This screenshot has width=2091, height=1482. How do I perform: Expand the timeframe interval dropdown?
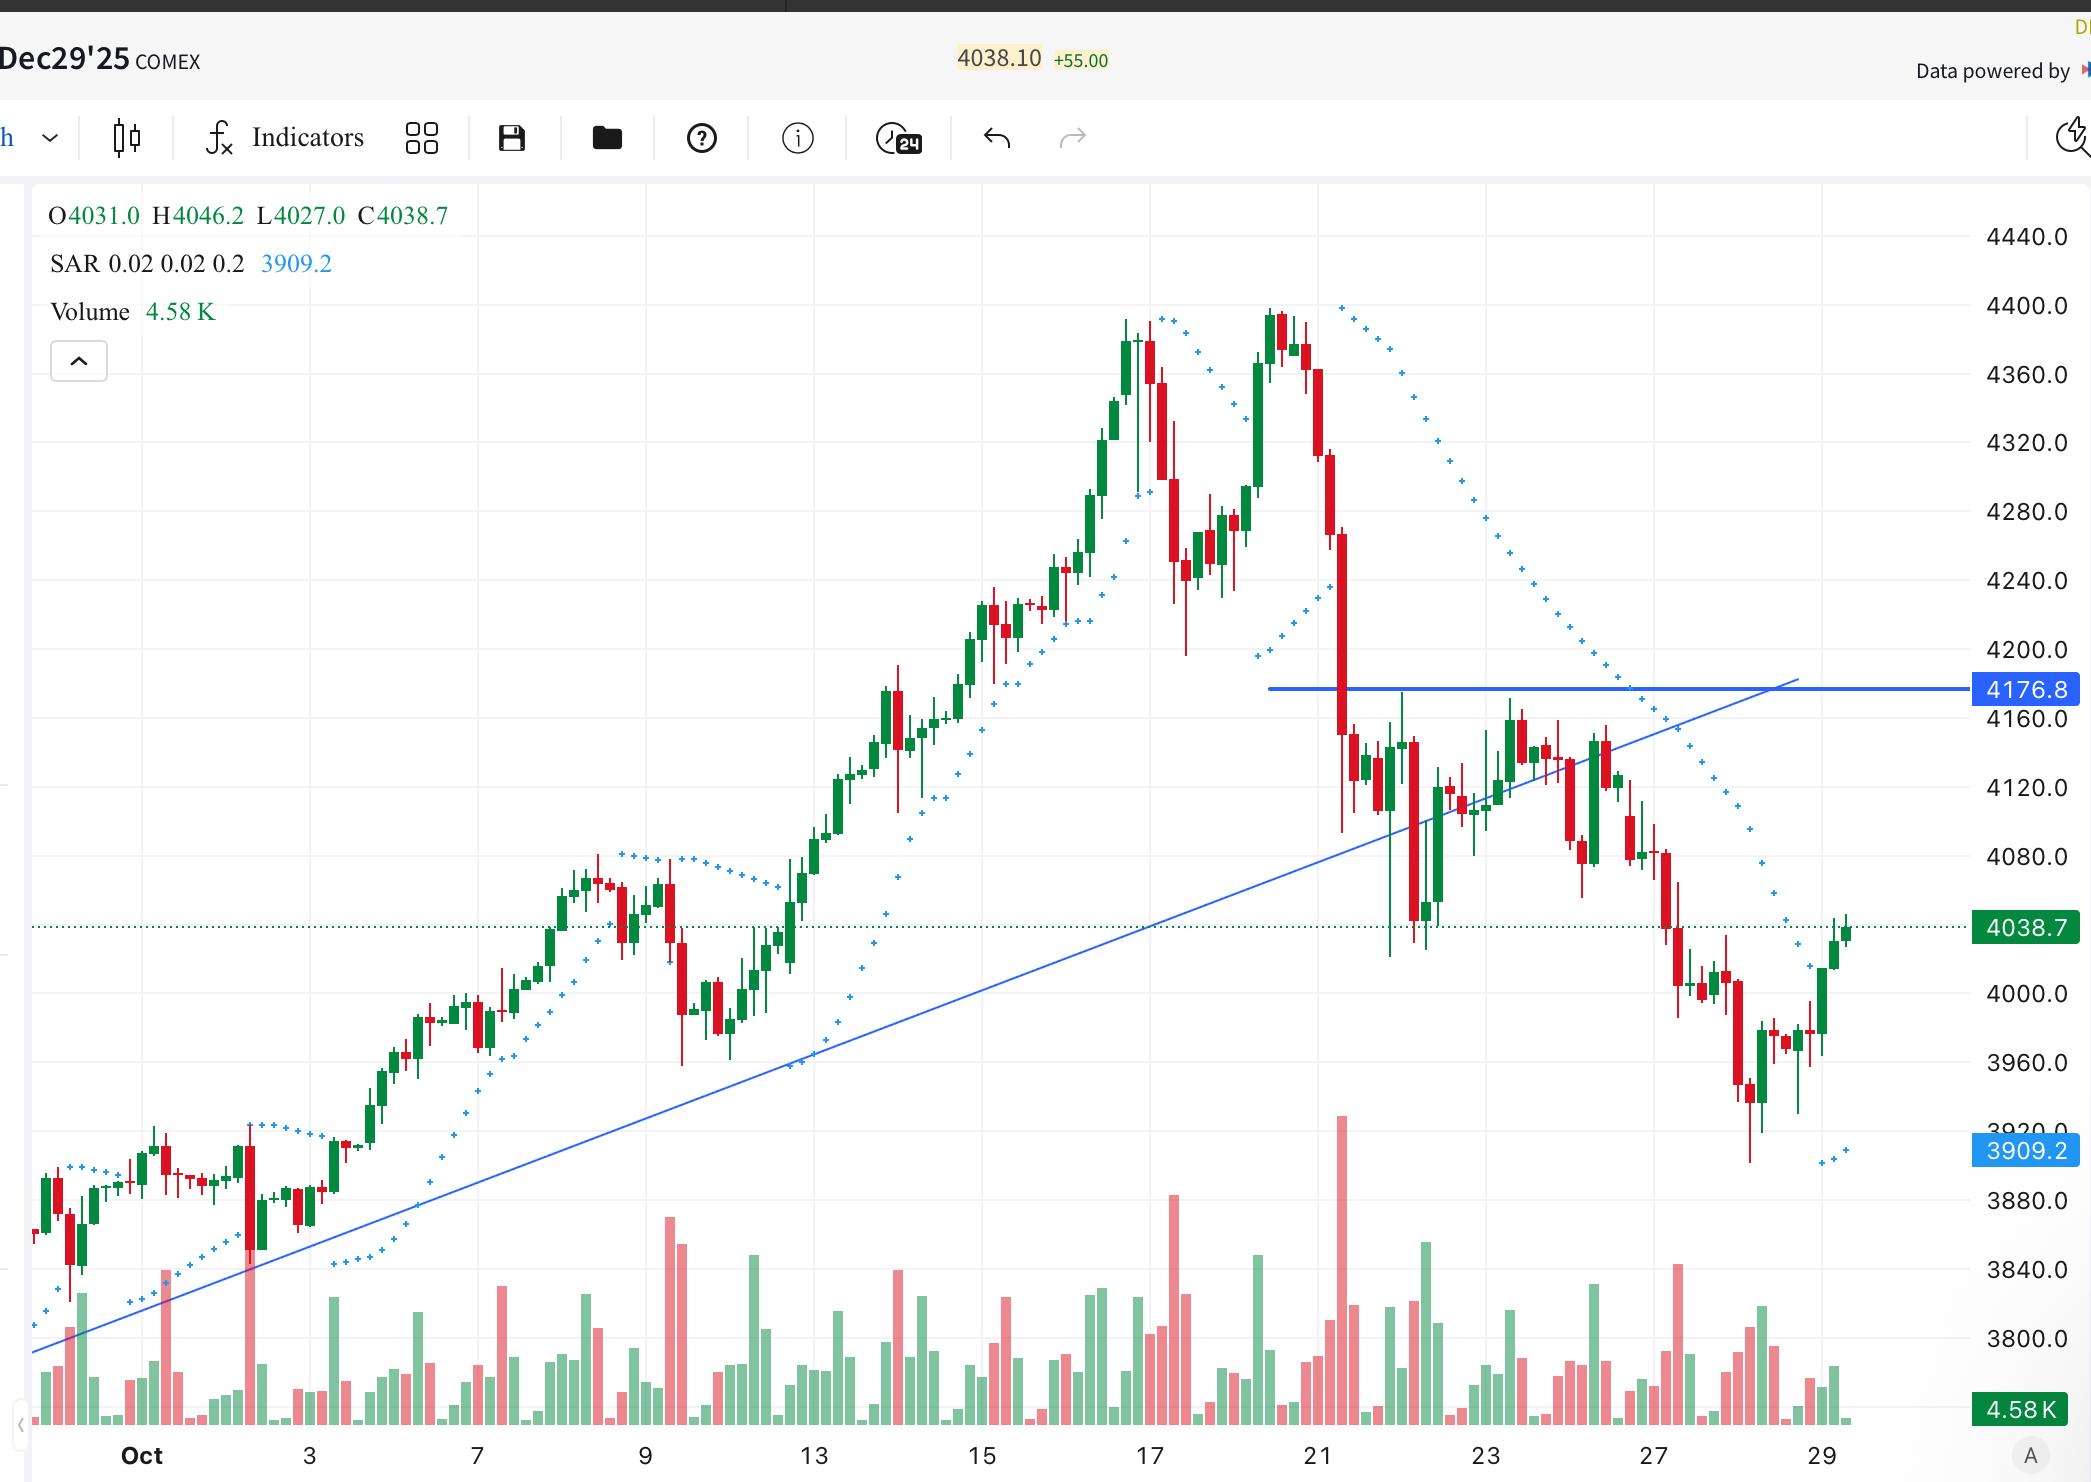tap(50, 138)
